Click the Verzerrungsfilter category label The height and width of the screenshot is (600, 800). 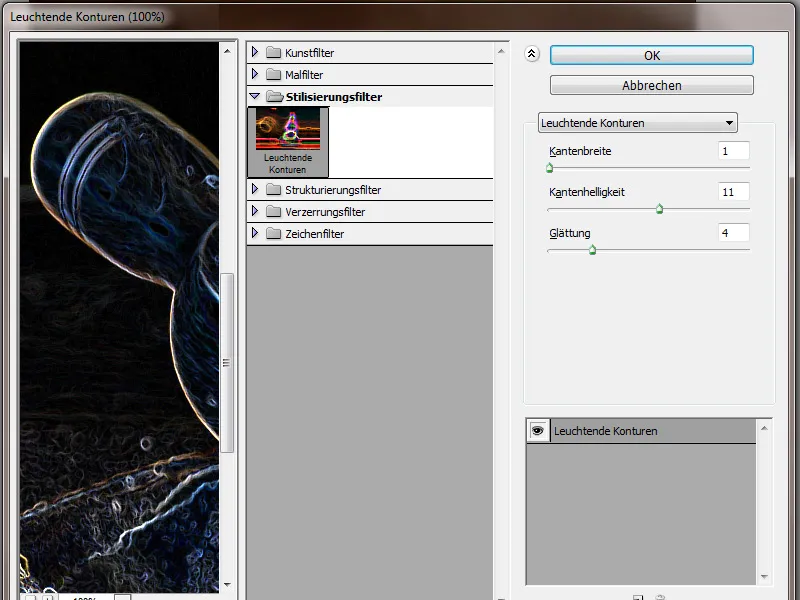pyautogui.click(x=325, y=212)
